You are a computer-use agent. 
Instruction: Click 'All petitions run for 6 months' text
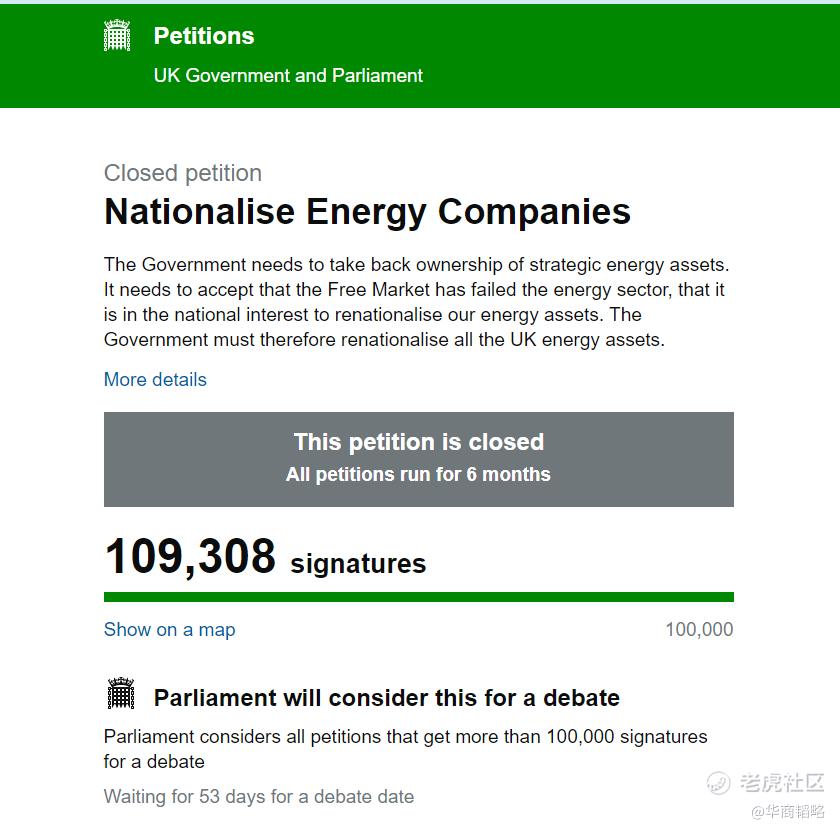point(418,475)
